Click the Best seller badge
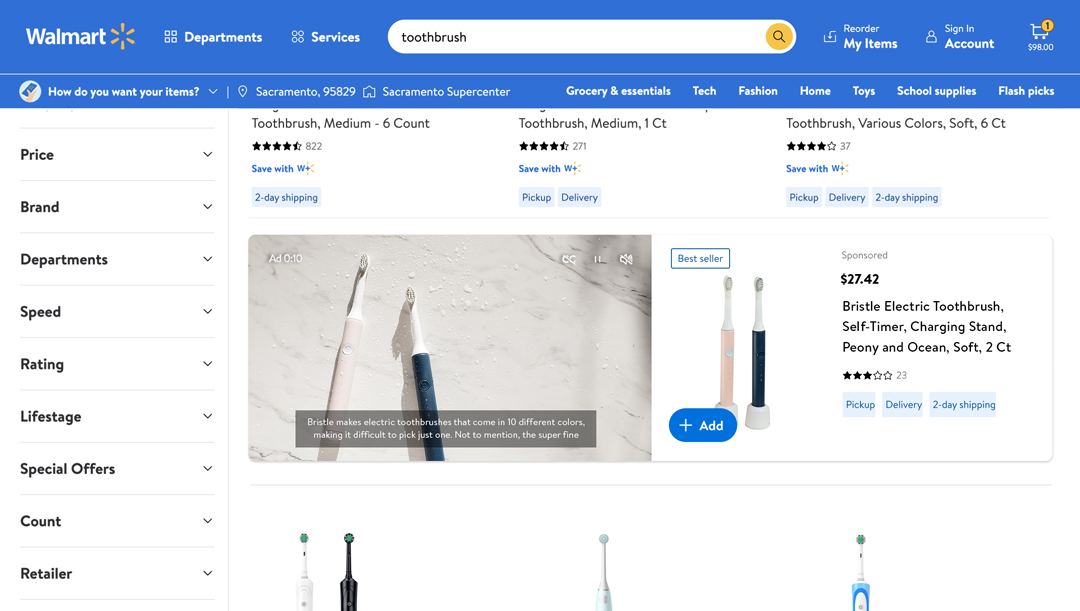The height and width of the screenshot is (611, 1080). [700, 258]
